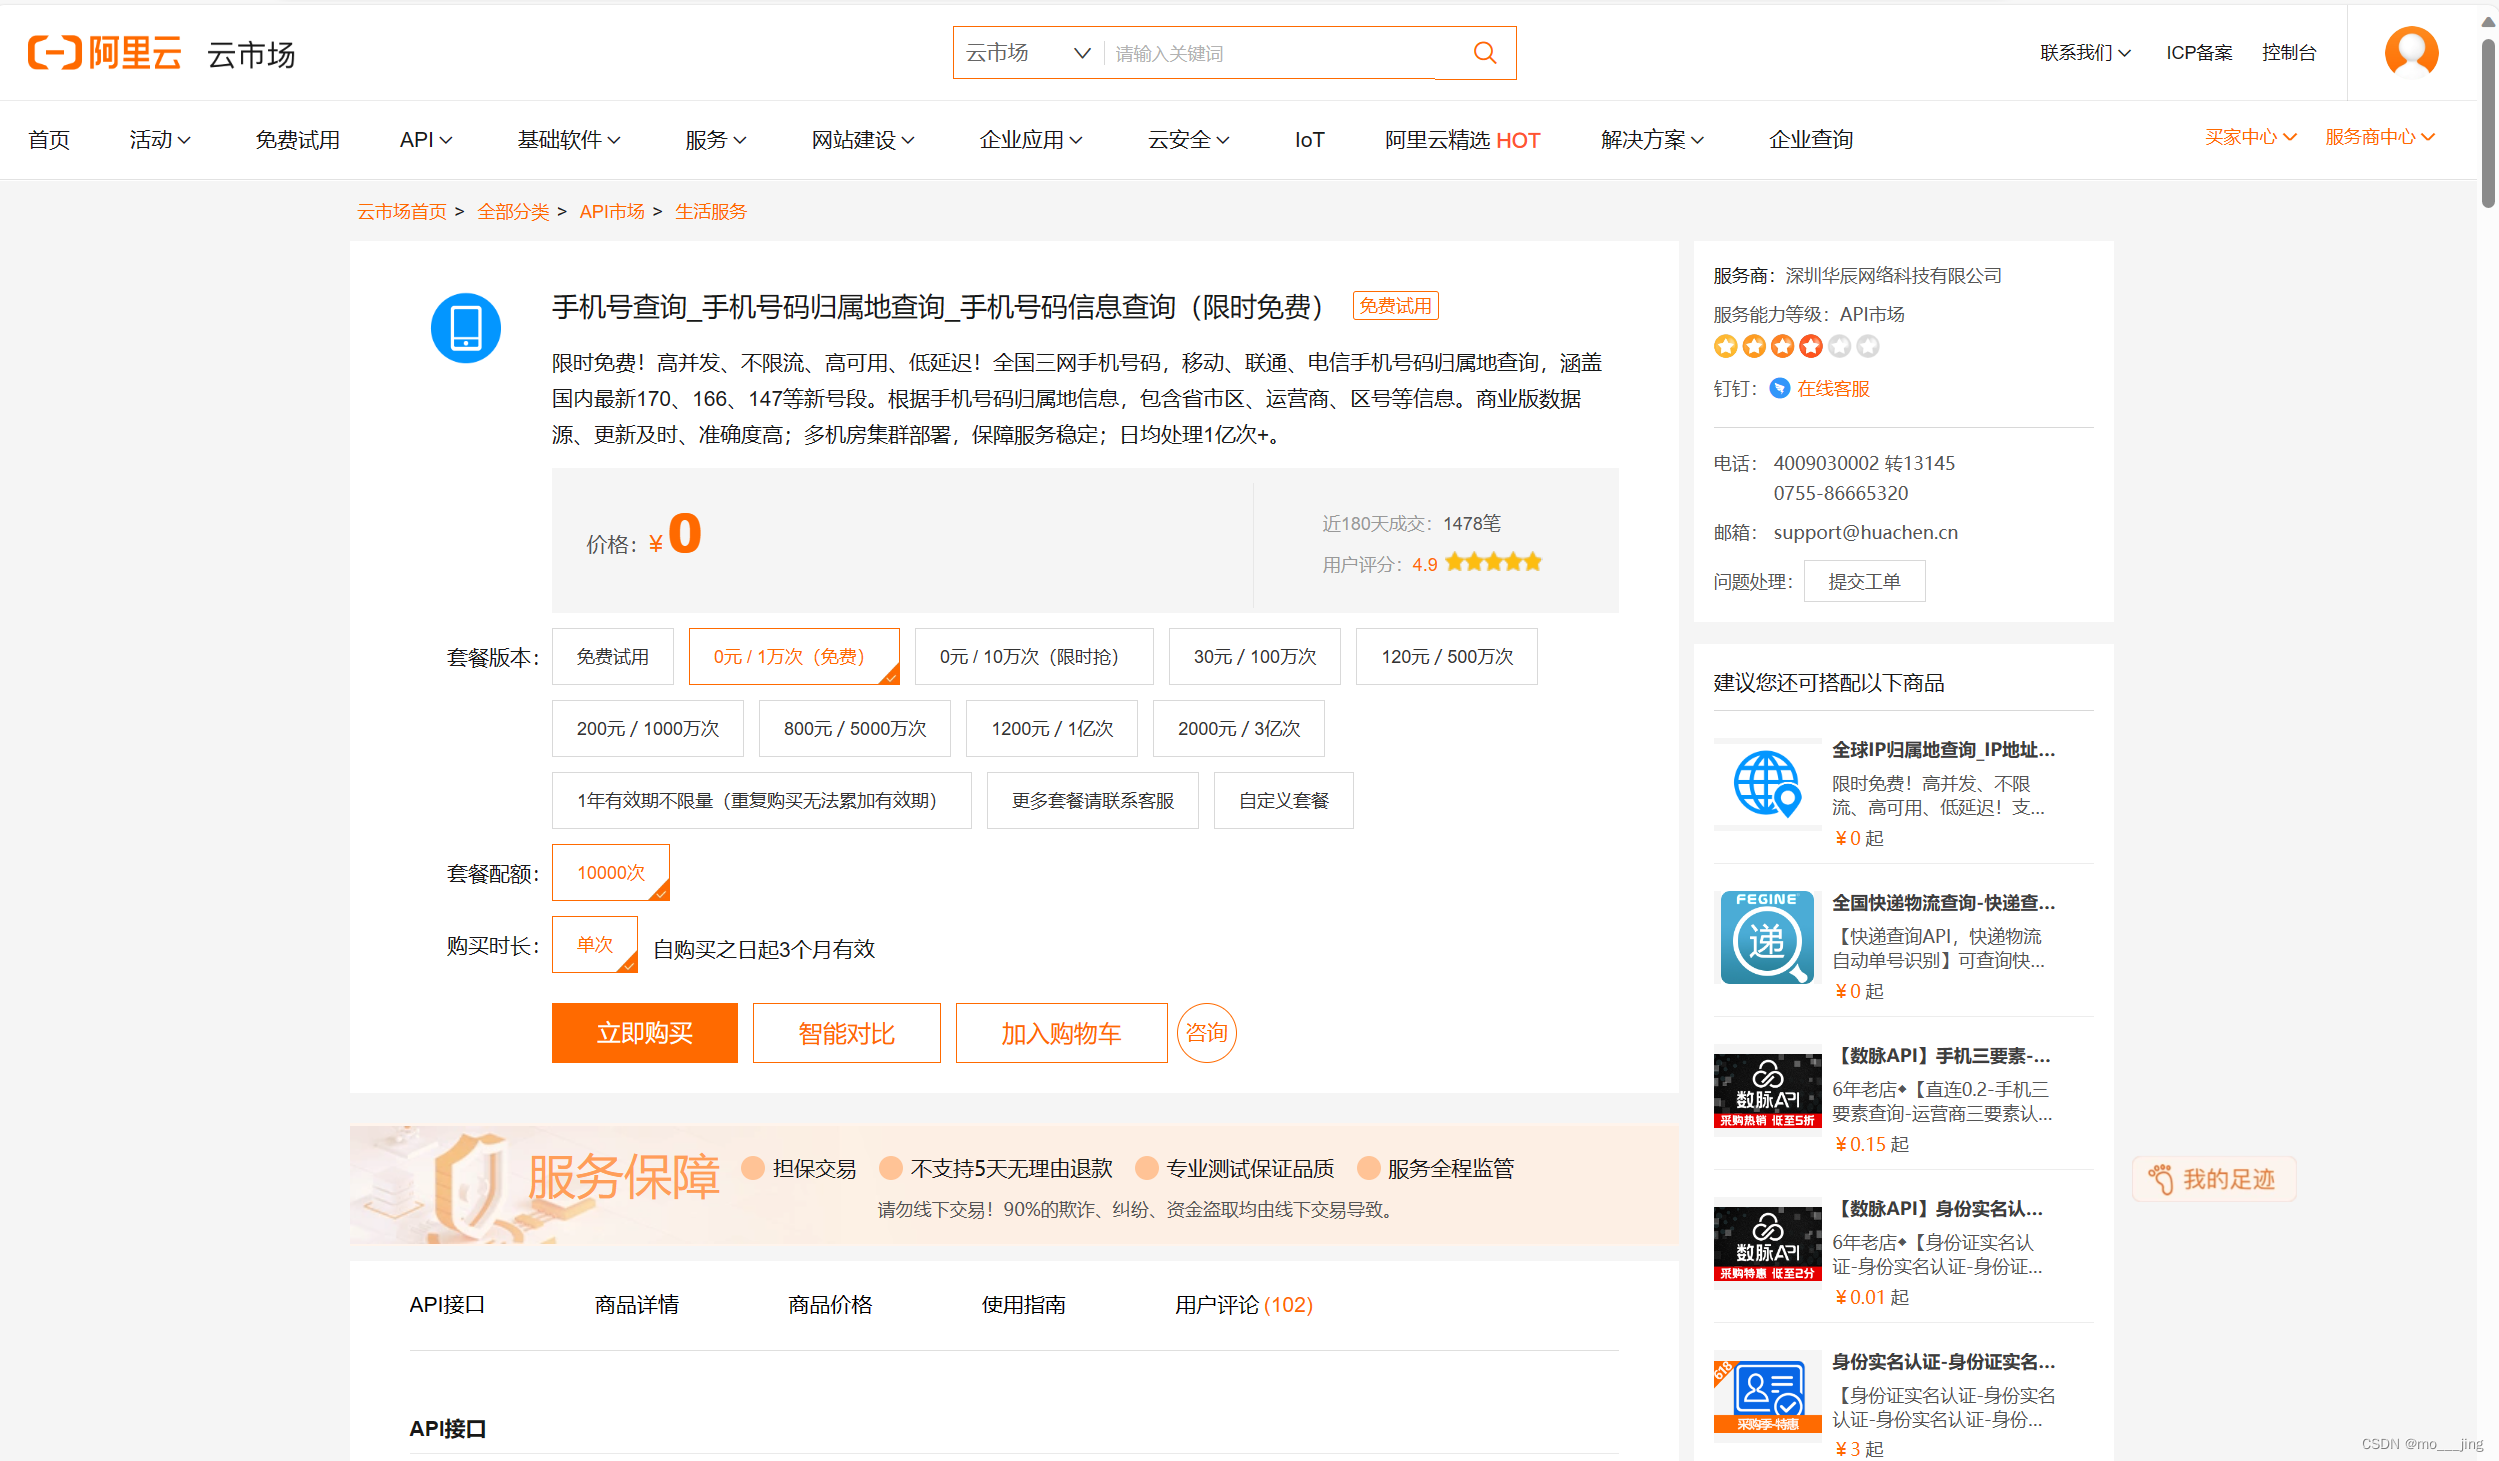Image resolution: width=2499 pixels, height=1461 pixels.
Task: Switch to the 商品详情 tab
Action: pyautogui.click(x=636, y=1304)
